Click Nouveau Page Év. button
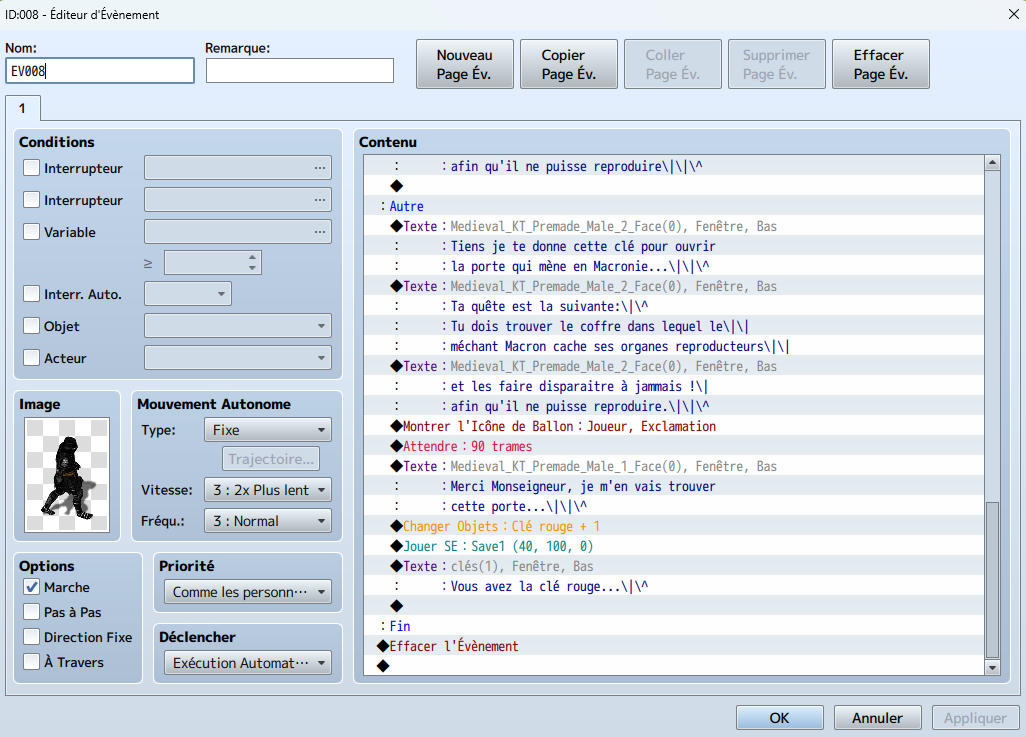This screenshot has height=737, width=1026. pos(465,65)
